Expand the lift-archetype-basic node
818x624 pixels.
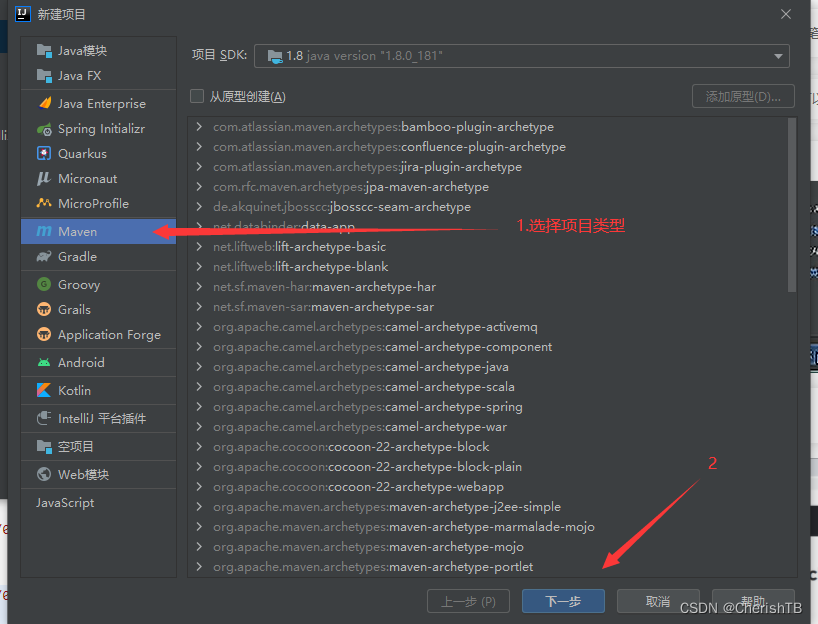point(199,246)
